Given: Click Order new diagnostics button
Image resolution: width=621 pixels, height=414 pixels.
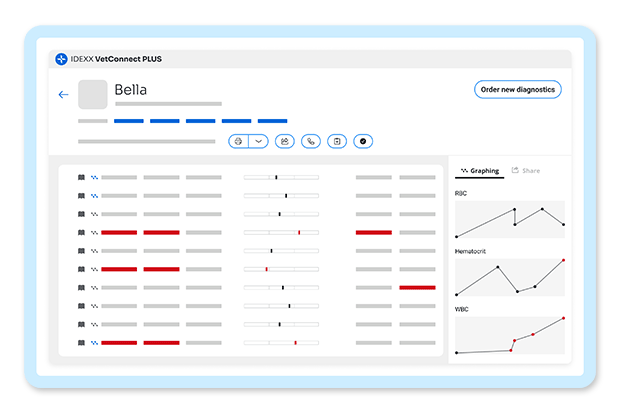Looking at the screenshot, I should [518, 90].
